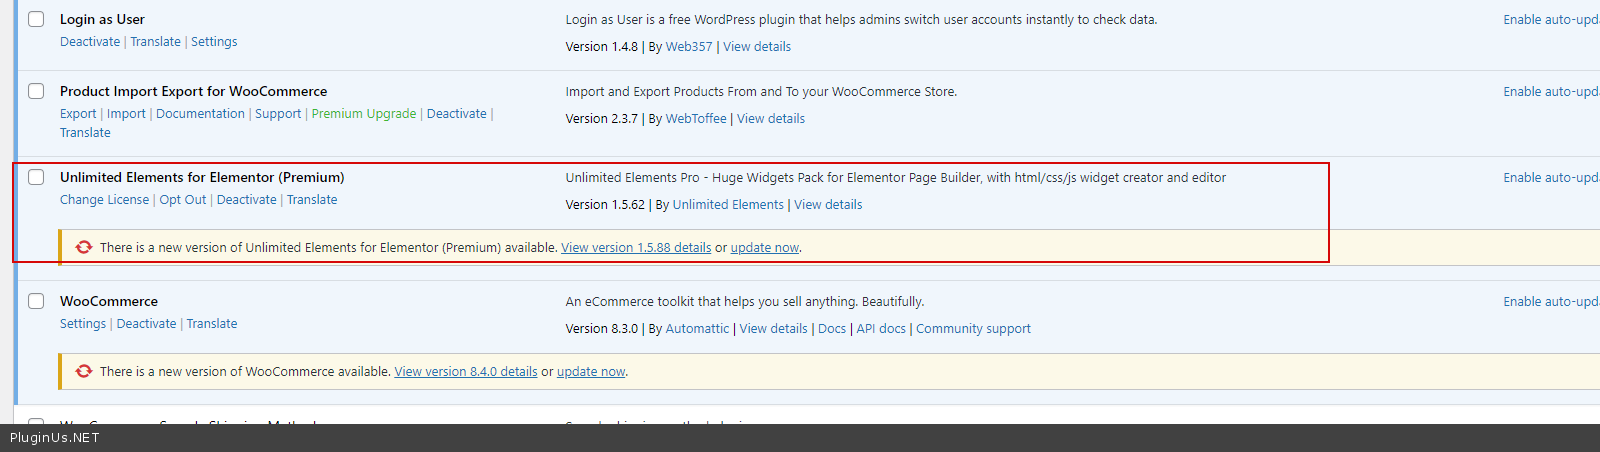Viewport: 1600px width, 452px height.
Task: Check the Unlimited Elements for Elementor checkbox
Action: point(36,177)
